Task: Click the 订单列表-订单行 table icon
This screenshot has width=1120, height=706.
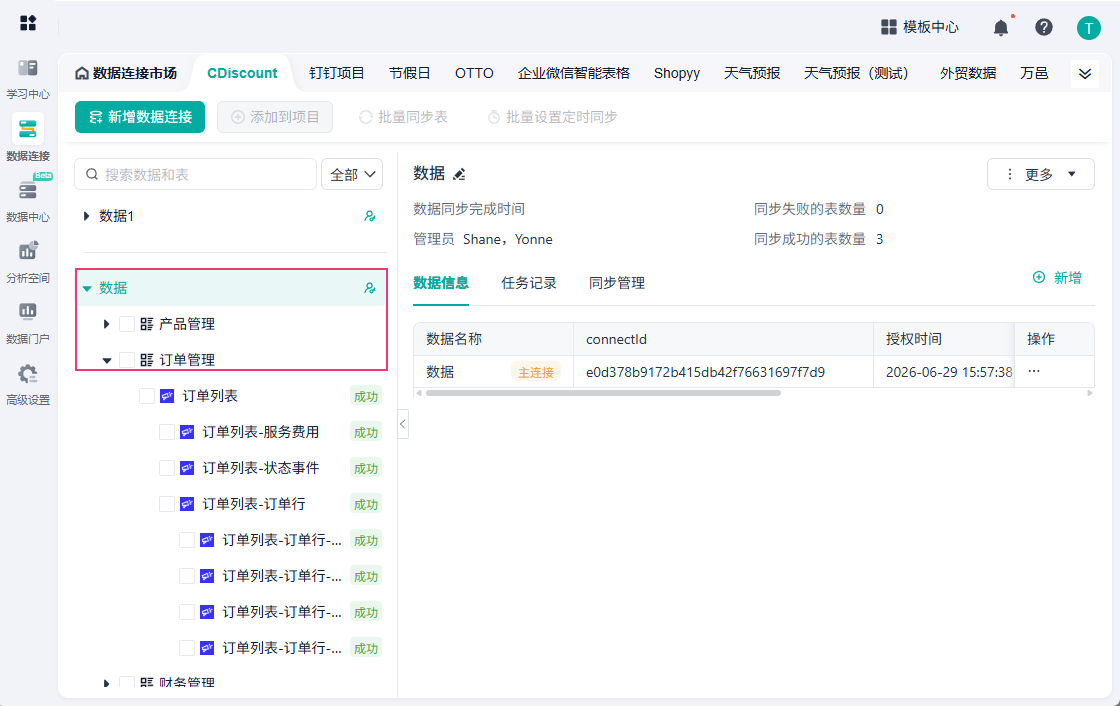Action: coord(187,504)
